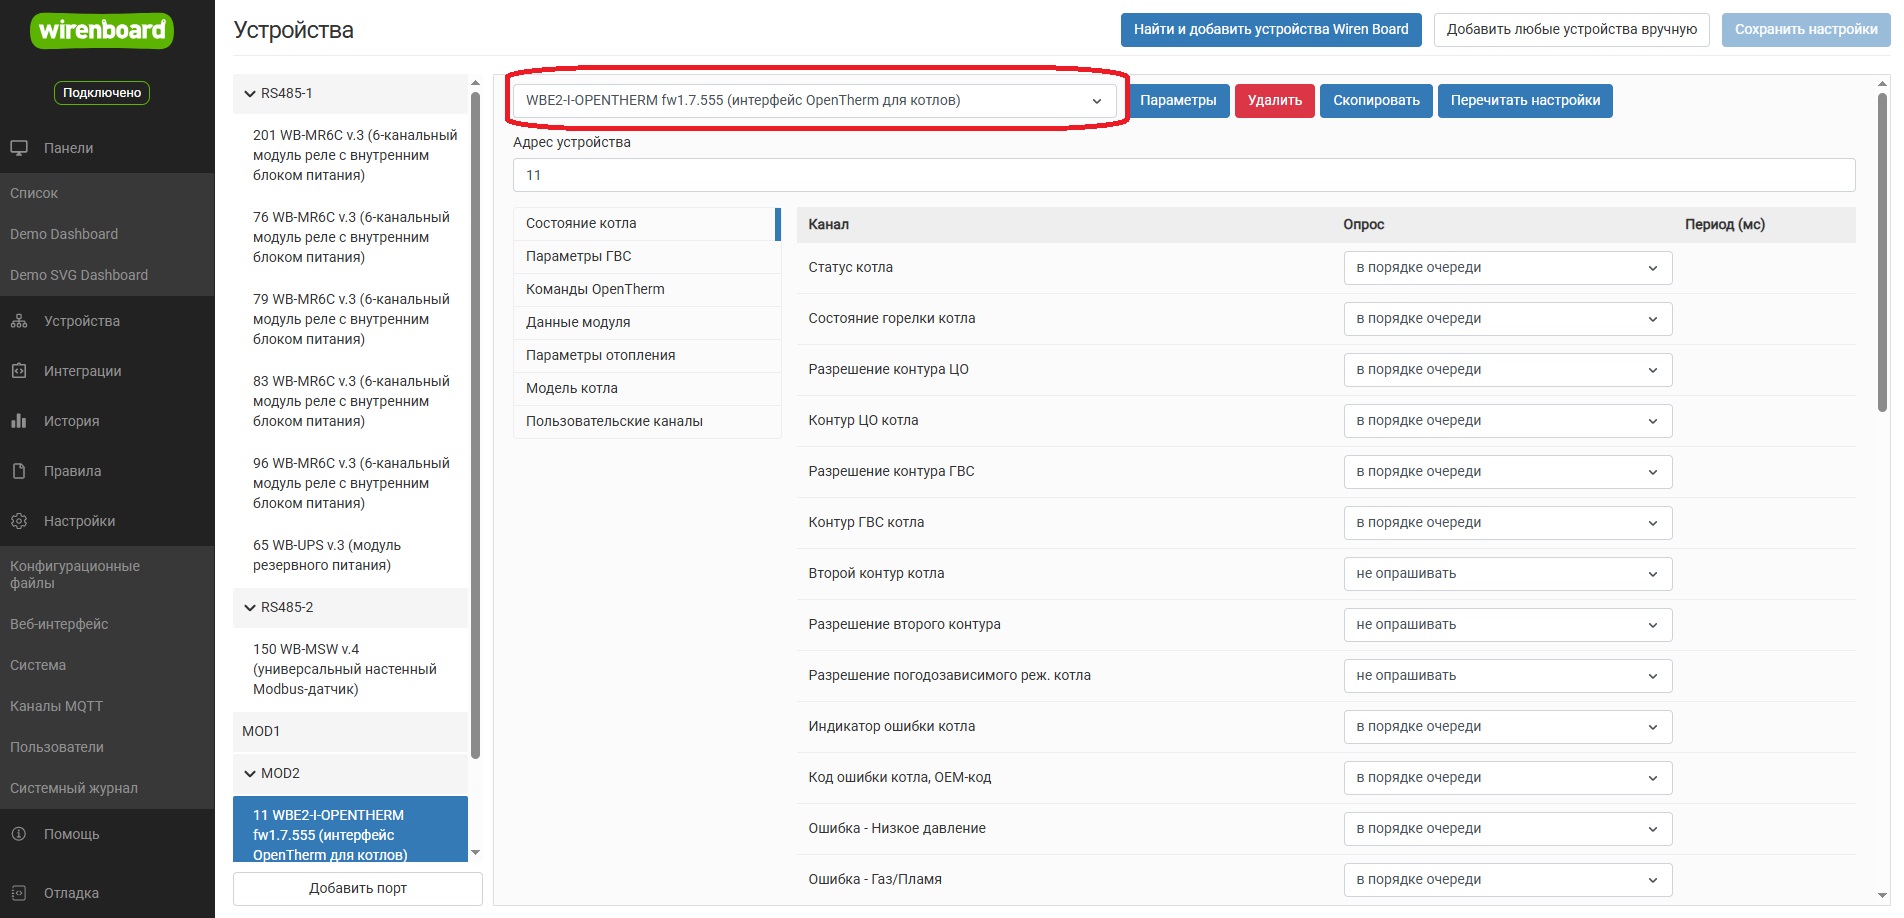
Task: Select device 11 WBE2-I-OPENTHERM in list
Action: coord(350,830)
